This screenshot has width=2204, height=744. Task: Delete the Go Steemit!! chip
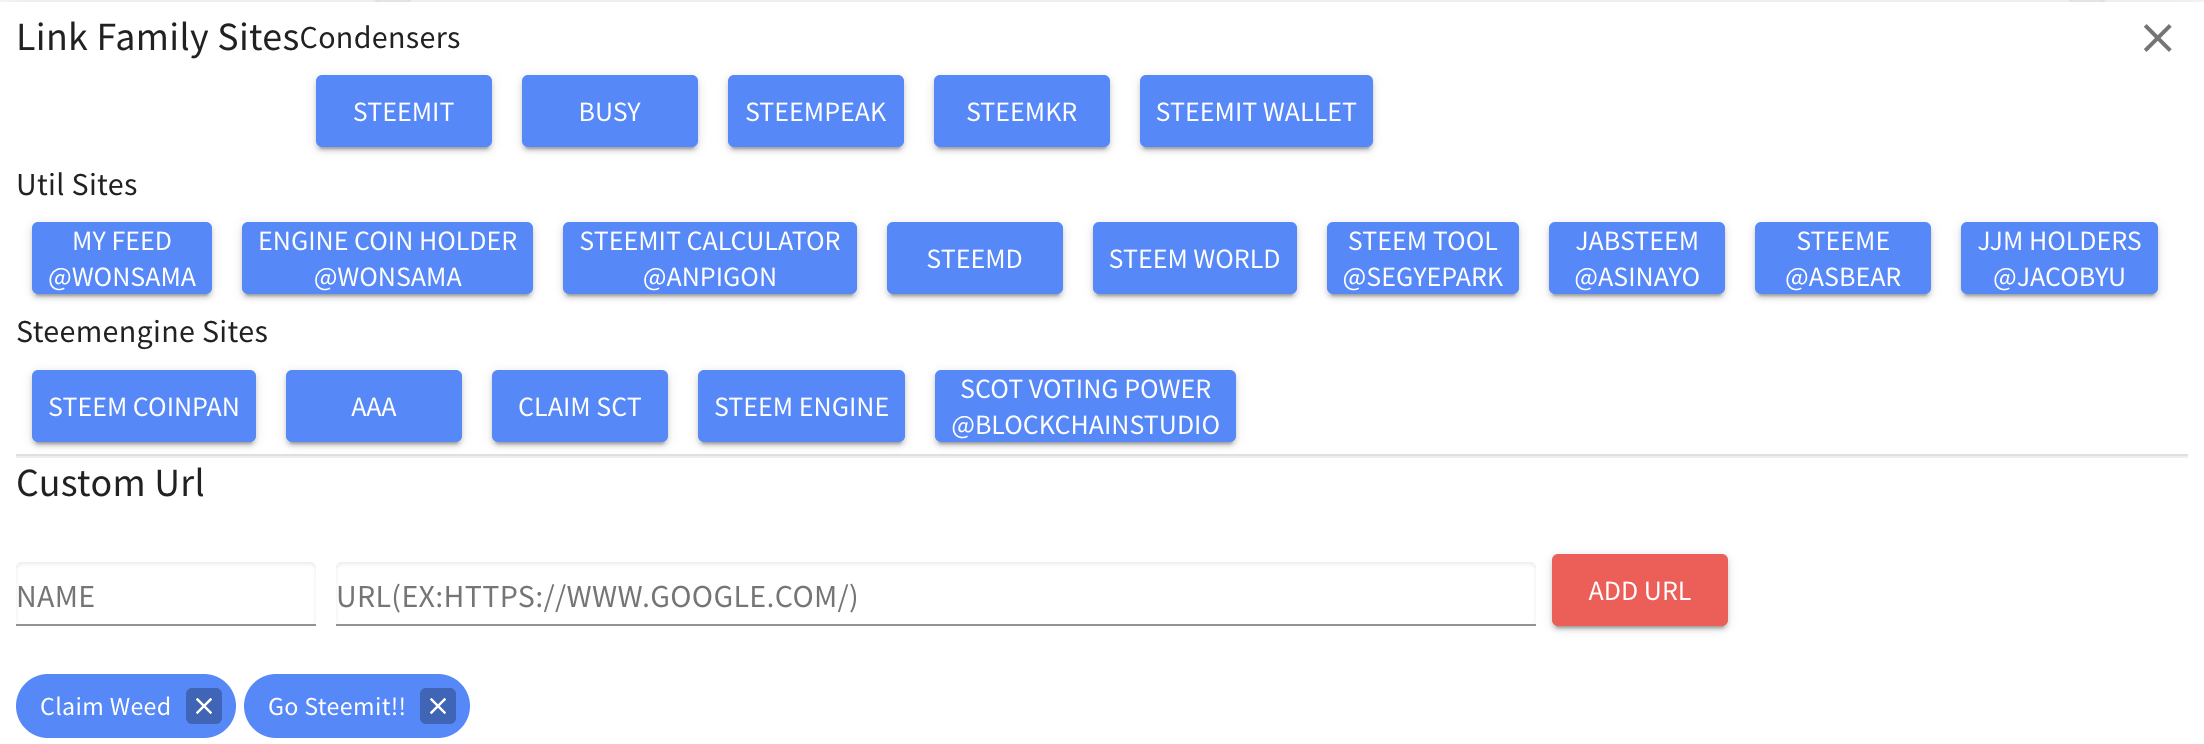click(437, 706)
